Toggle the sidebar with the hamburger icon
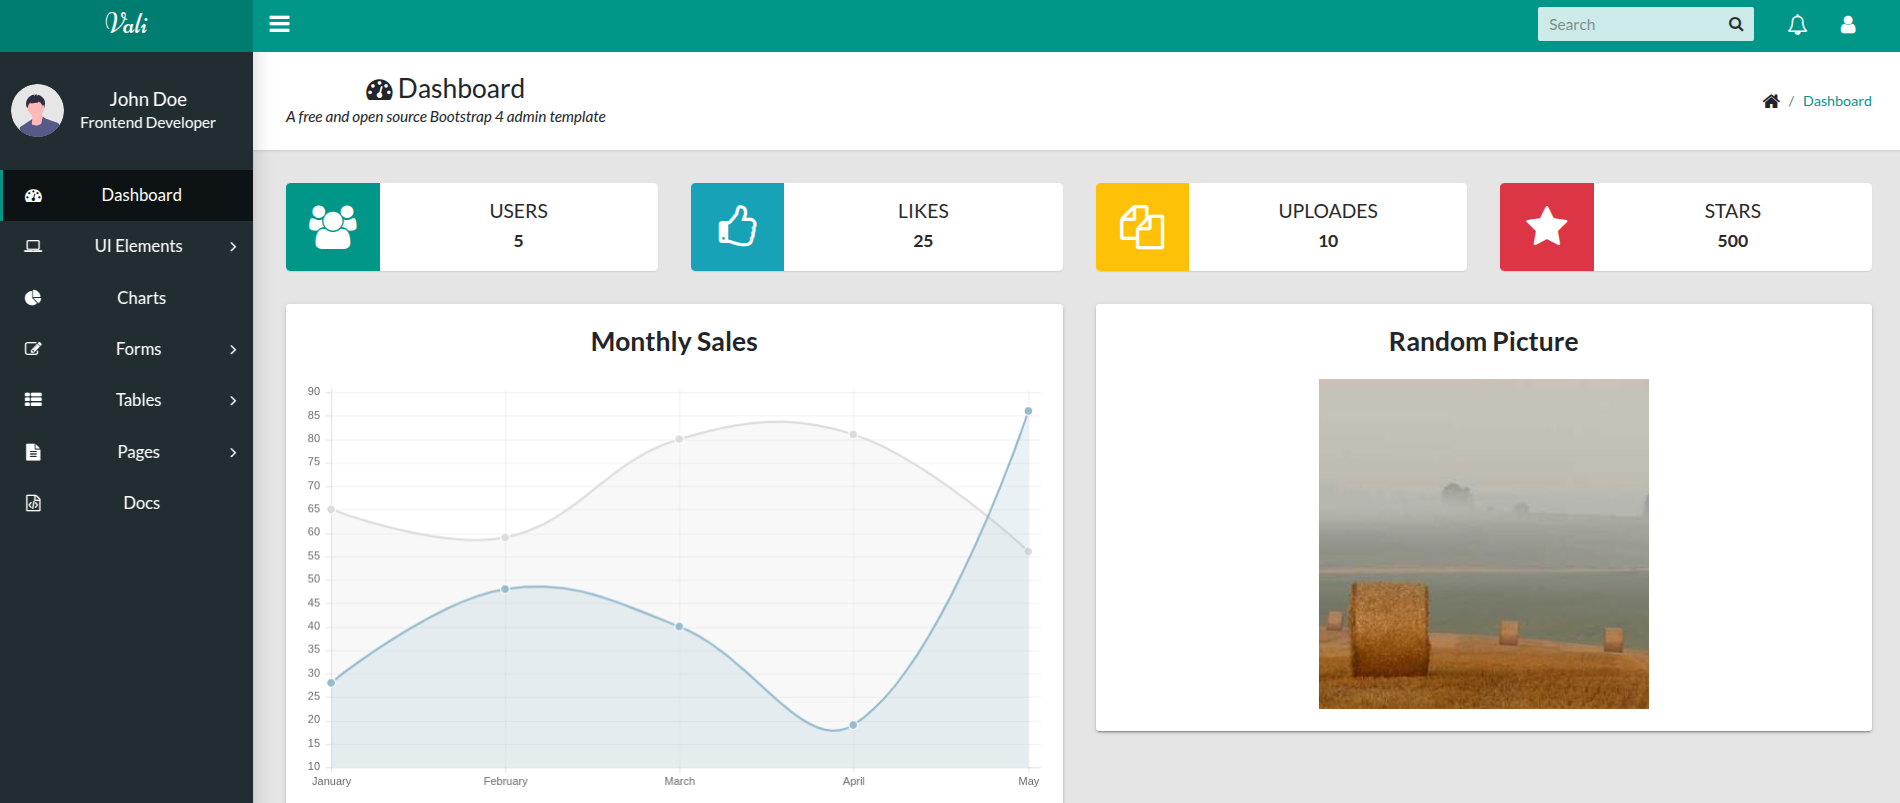1900x803 pixels. pyautogui.click(x=279, y=24)
